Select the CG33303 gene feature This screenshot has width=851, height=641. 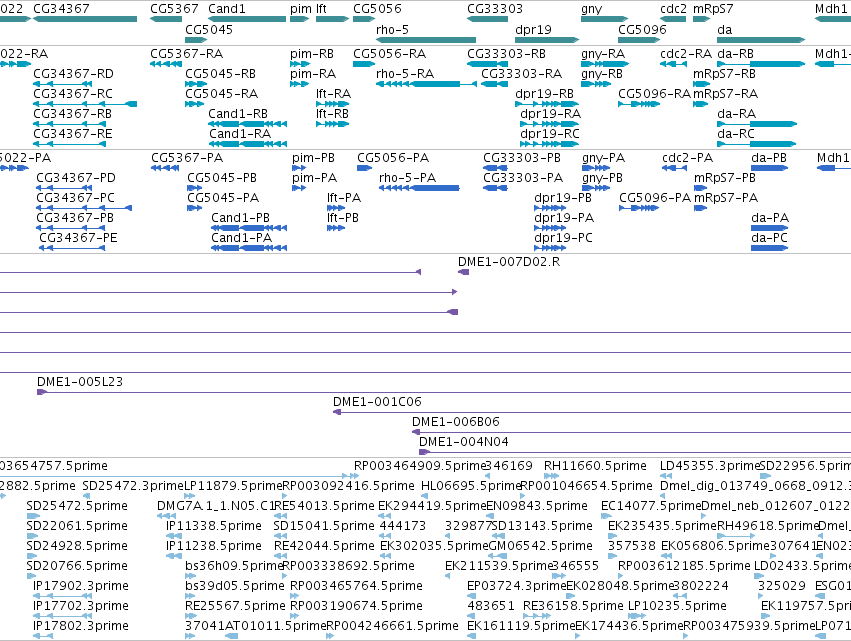[x=487, y=19]
